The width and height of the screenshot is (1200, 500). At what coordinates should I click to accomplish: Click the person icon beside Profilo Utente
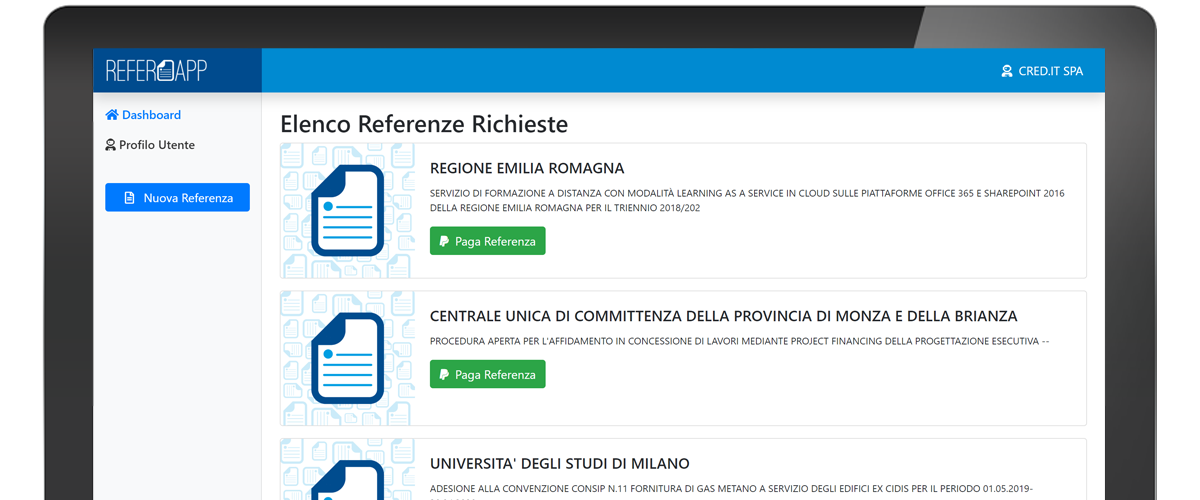tap(110, 145)
